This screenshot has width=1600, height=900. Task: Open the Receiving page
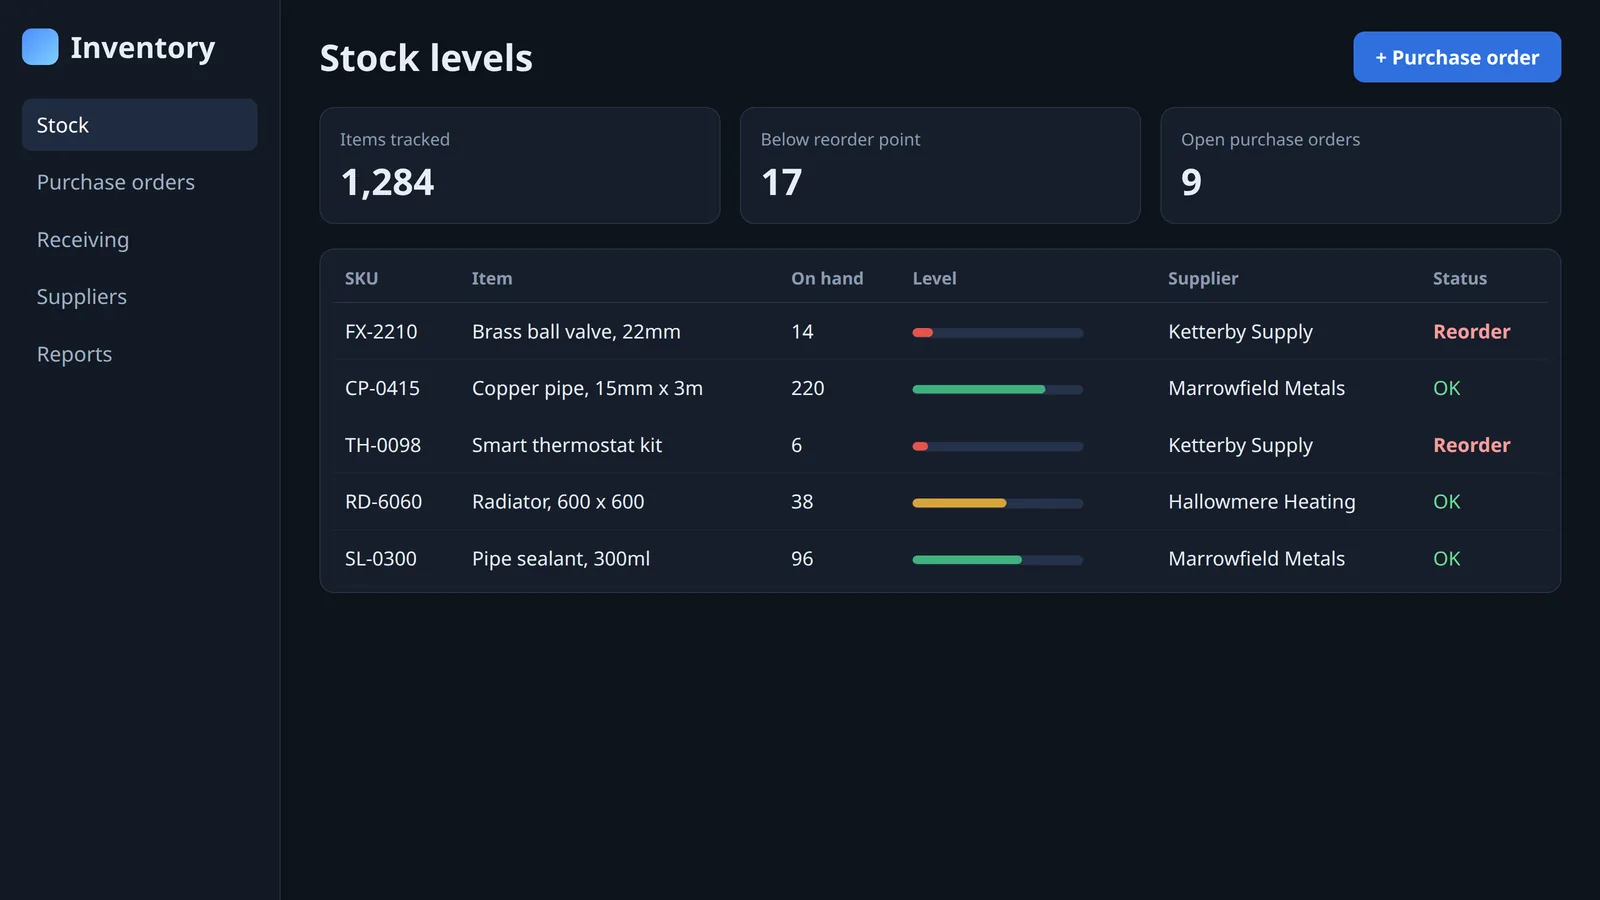[139, 240]
